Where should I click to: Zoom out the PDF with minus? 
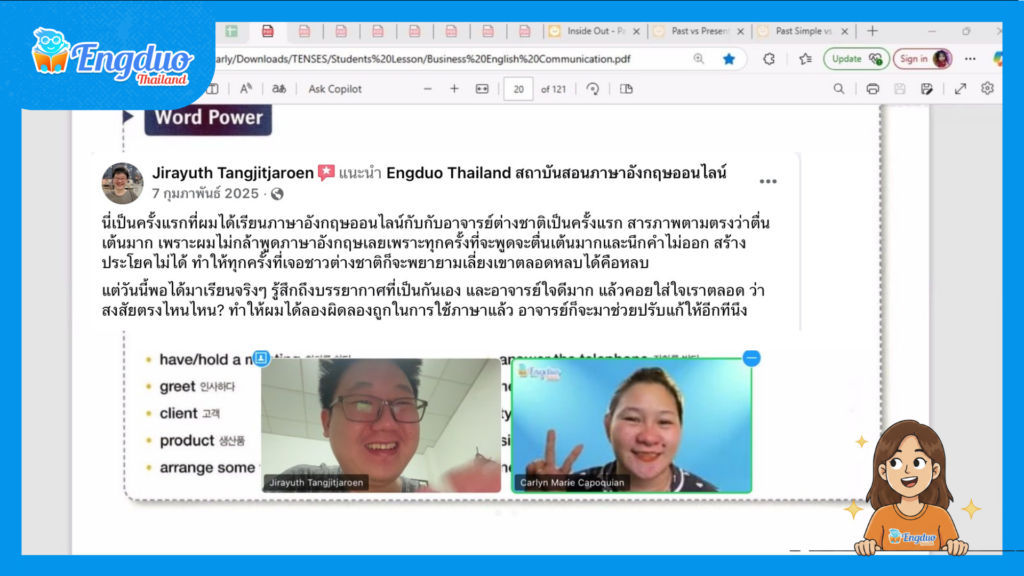(x=428, y=89)
